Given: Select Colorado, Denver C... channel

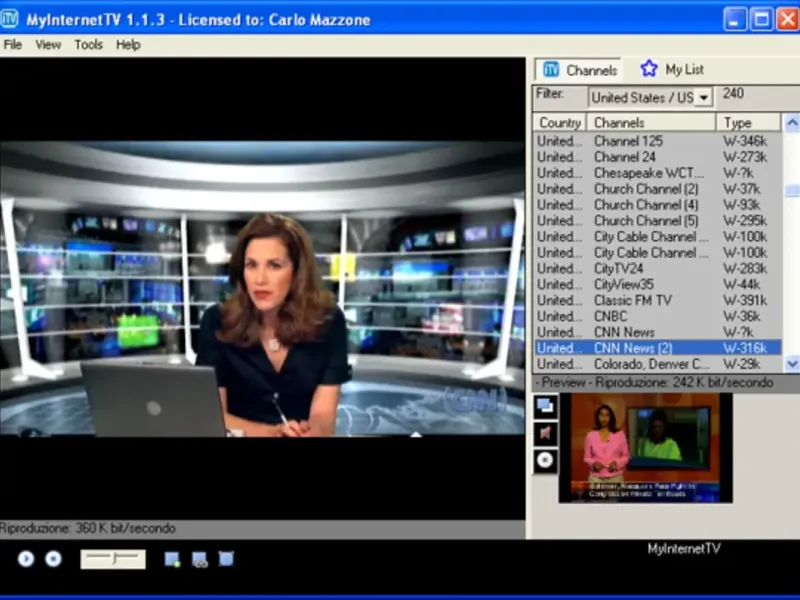Looking at the screenshot, I should [x=658, y=364].
